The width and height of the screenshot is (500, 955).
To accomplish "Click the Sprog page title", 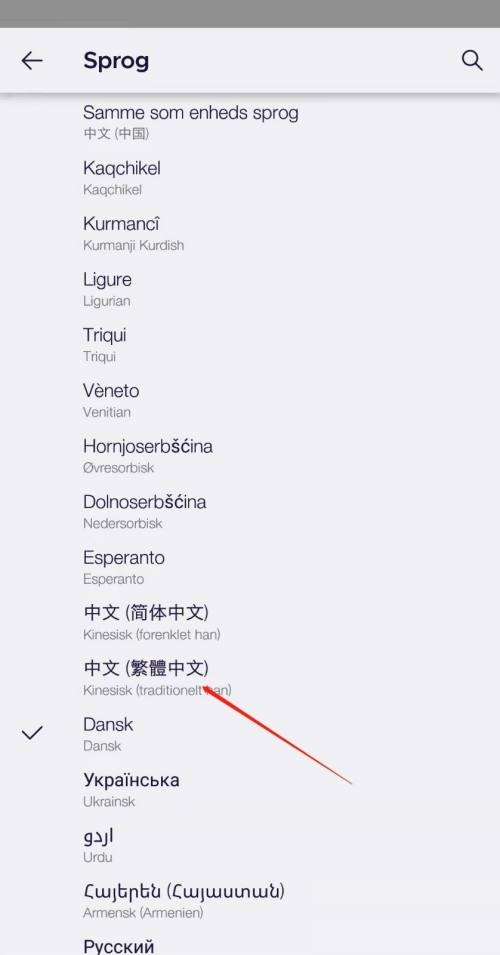I will [x=116, y=62].
